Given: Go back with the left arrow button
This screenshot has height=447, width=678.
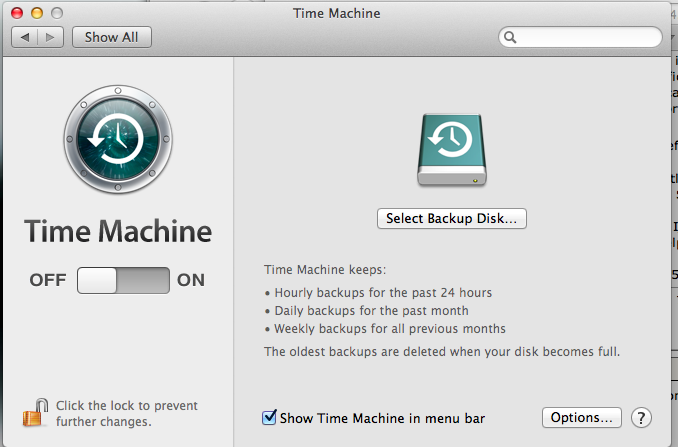Looking at the screenshot, I should point(25,37).
